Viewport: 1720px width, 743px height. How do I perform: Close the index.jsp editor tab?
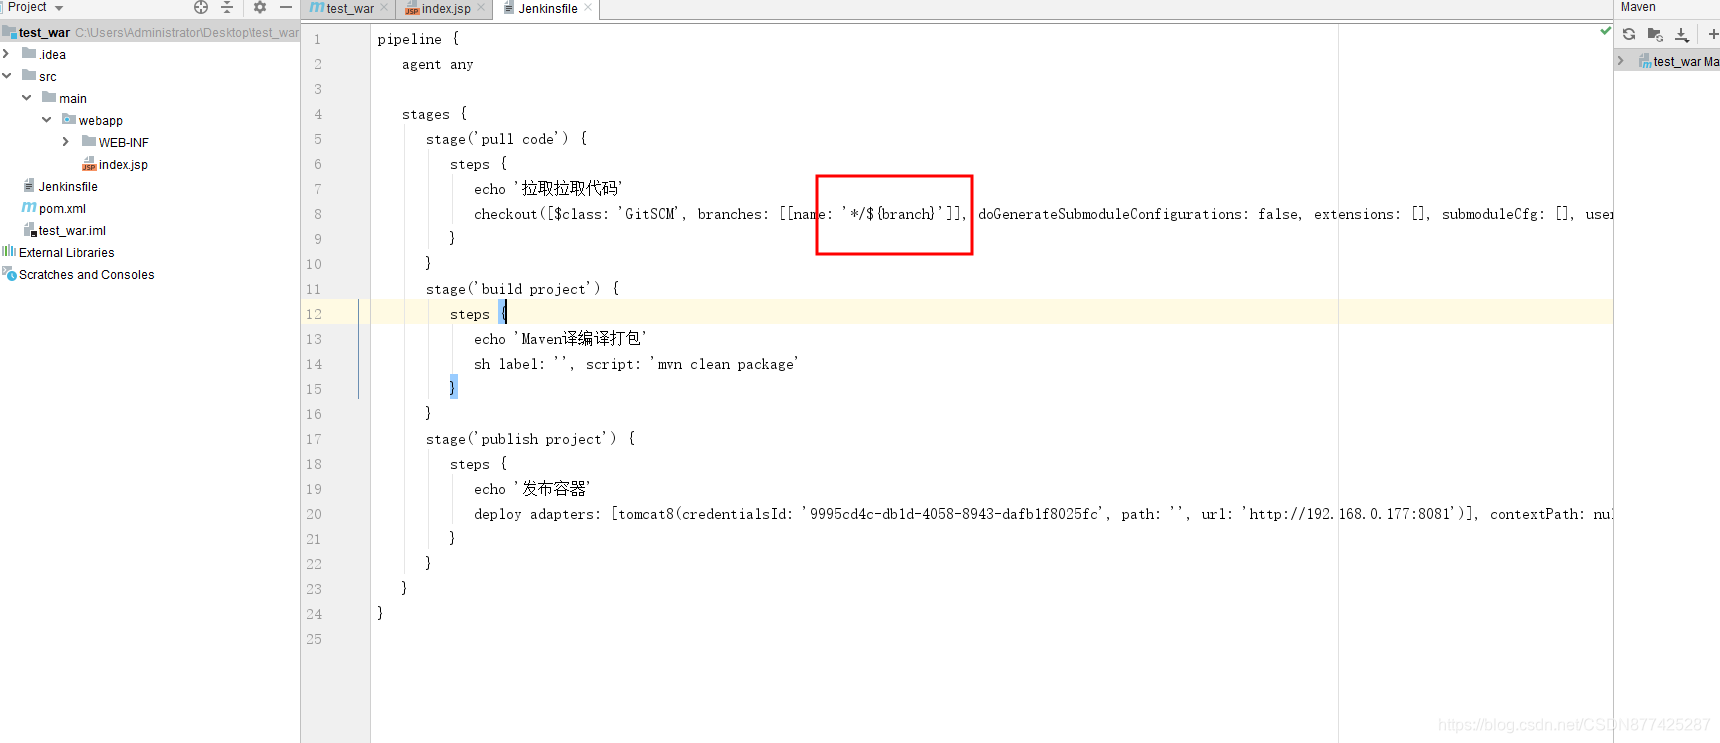tap(481, 8)
